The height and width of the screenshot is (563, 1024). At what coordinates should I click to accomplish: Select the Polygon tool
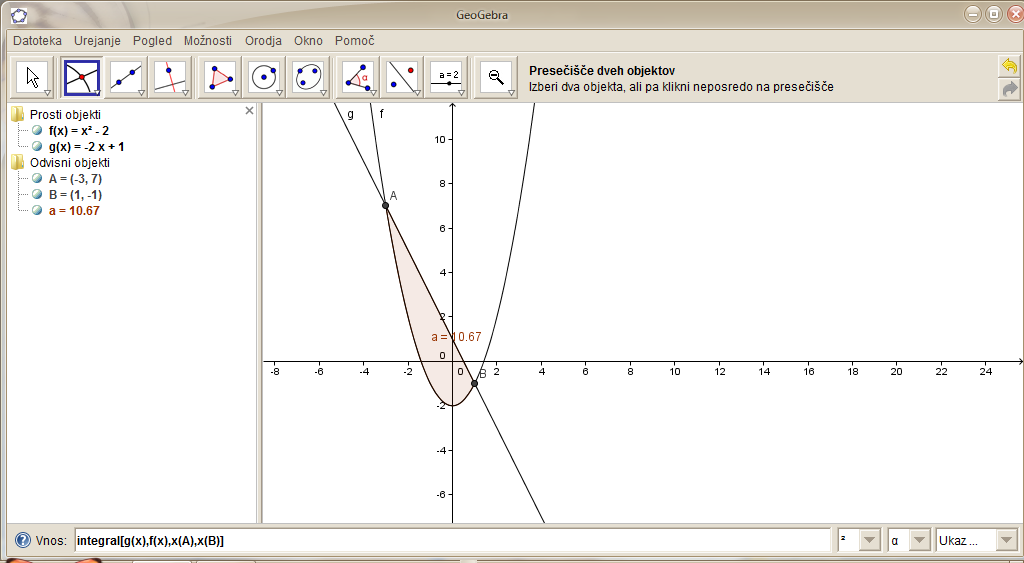tap(220, 77)
